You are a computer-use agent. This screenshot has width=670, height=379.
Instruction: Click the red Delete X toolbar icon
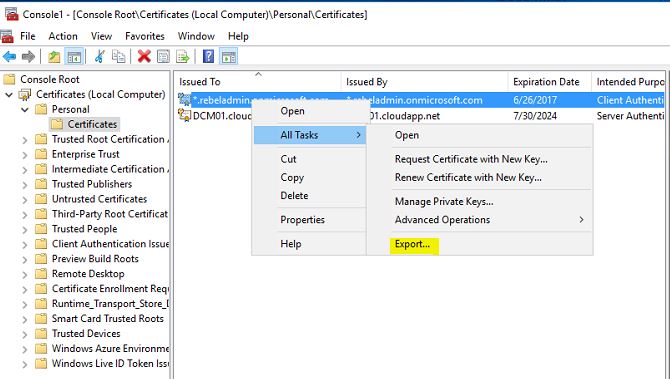144,56
